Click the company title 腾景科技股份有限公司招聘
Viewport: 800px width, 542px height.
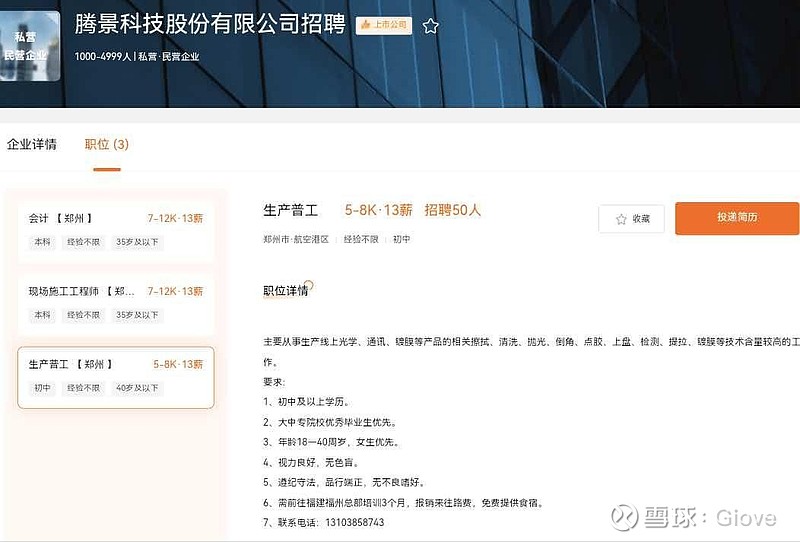point(210,23)
